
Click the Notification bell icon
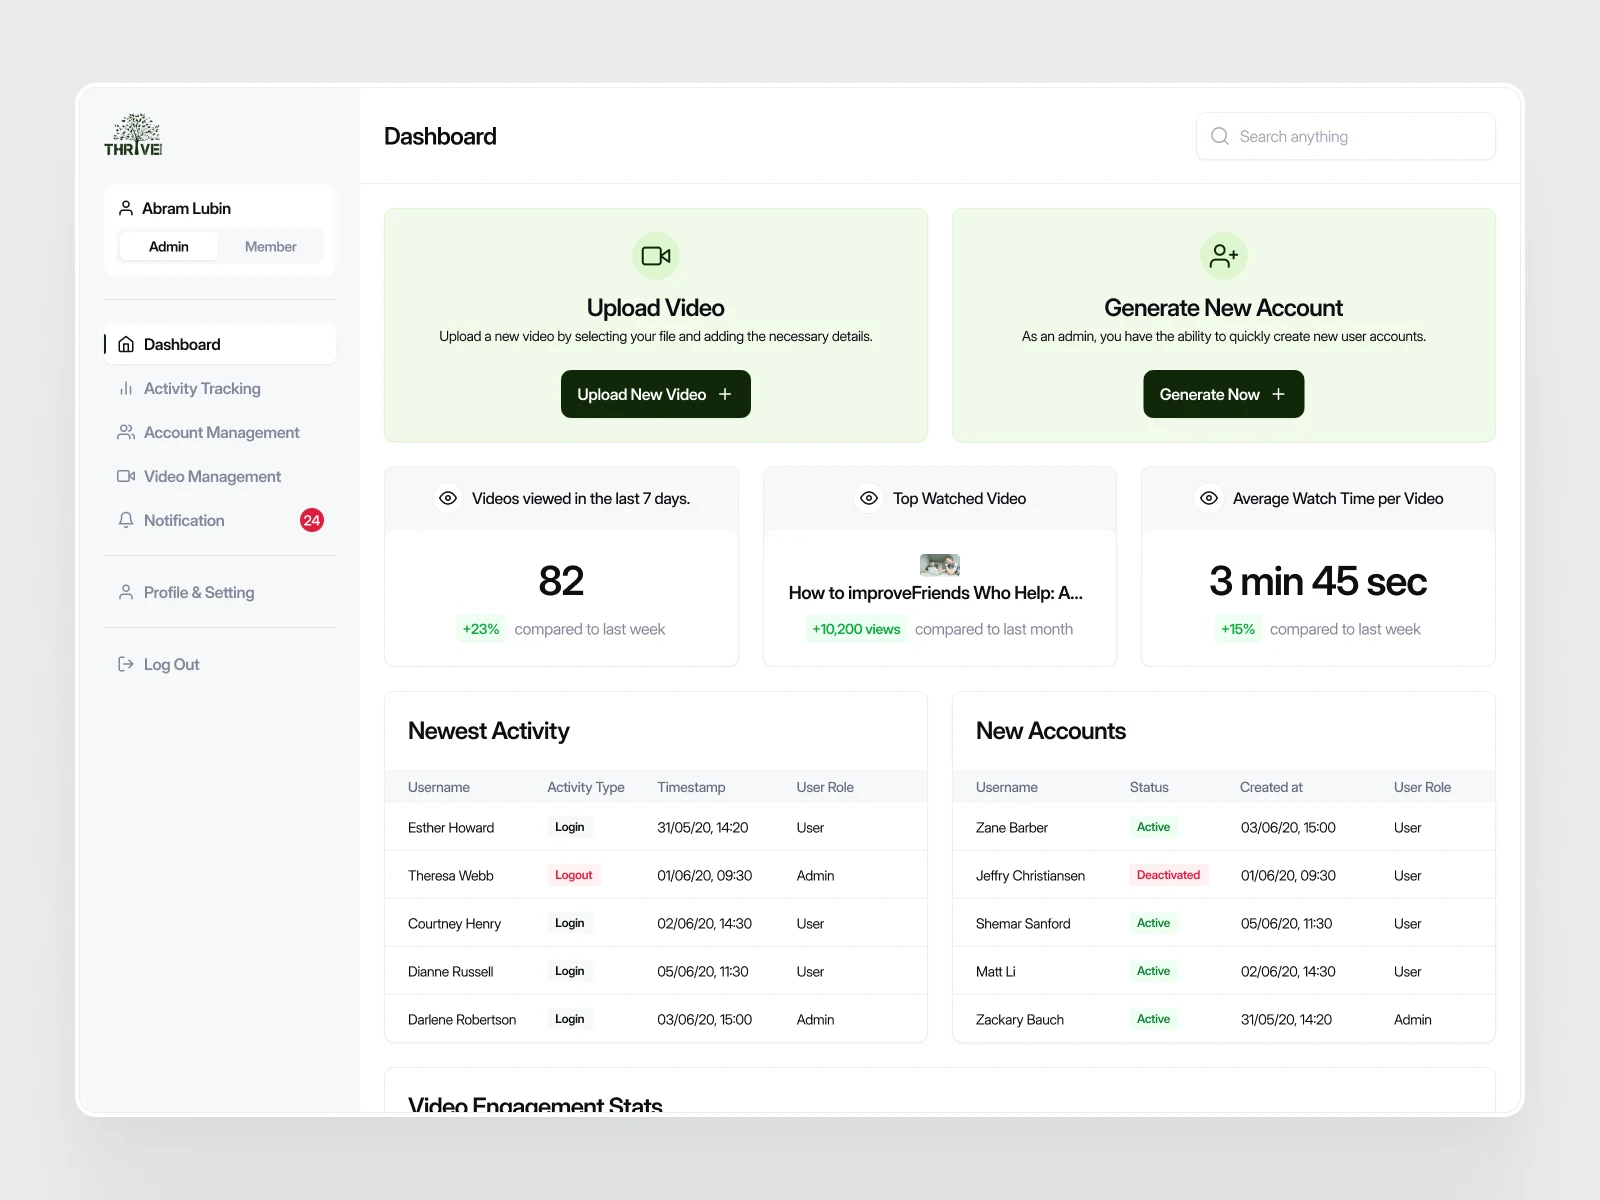point(126,520)
